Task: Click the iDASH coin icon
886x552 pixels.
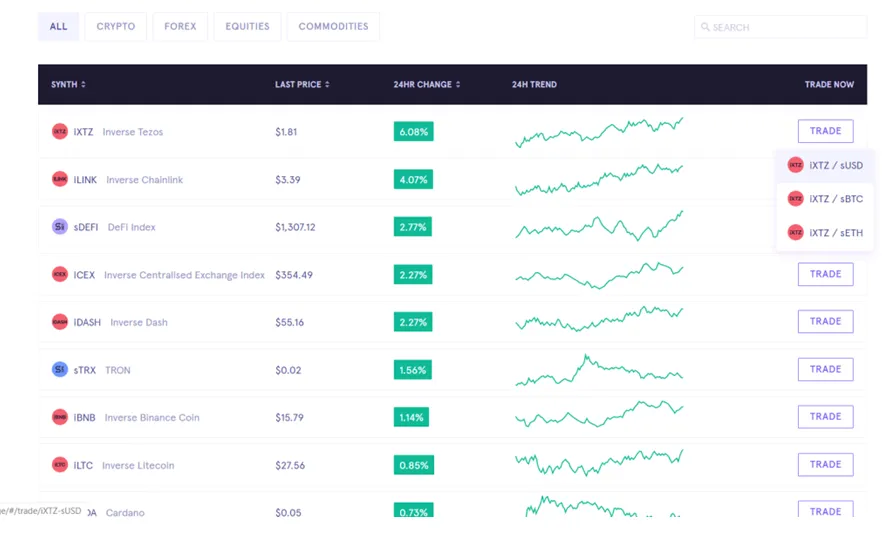Action: [x=59, y=321]
